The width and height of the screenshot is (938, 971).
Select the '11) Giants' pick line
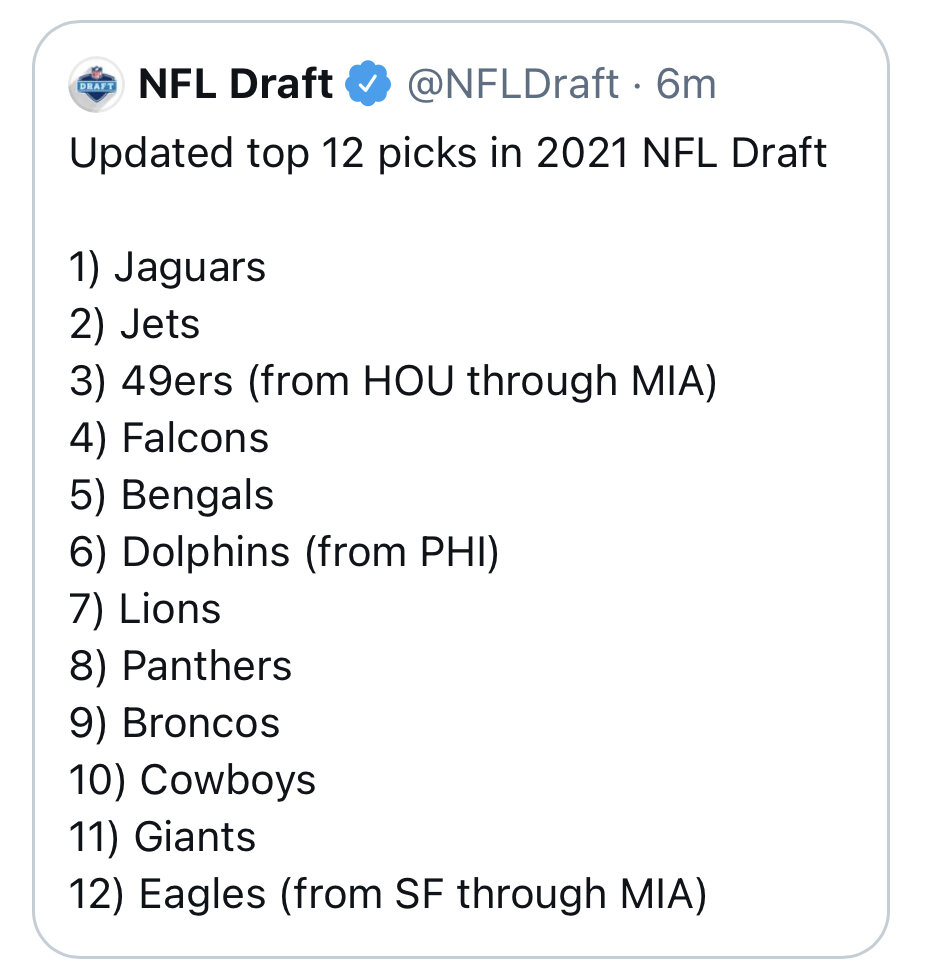coord(163,838)
